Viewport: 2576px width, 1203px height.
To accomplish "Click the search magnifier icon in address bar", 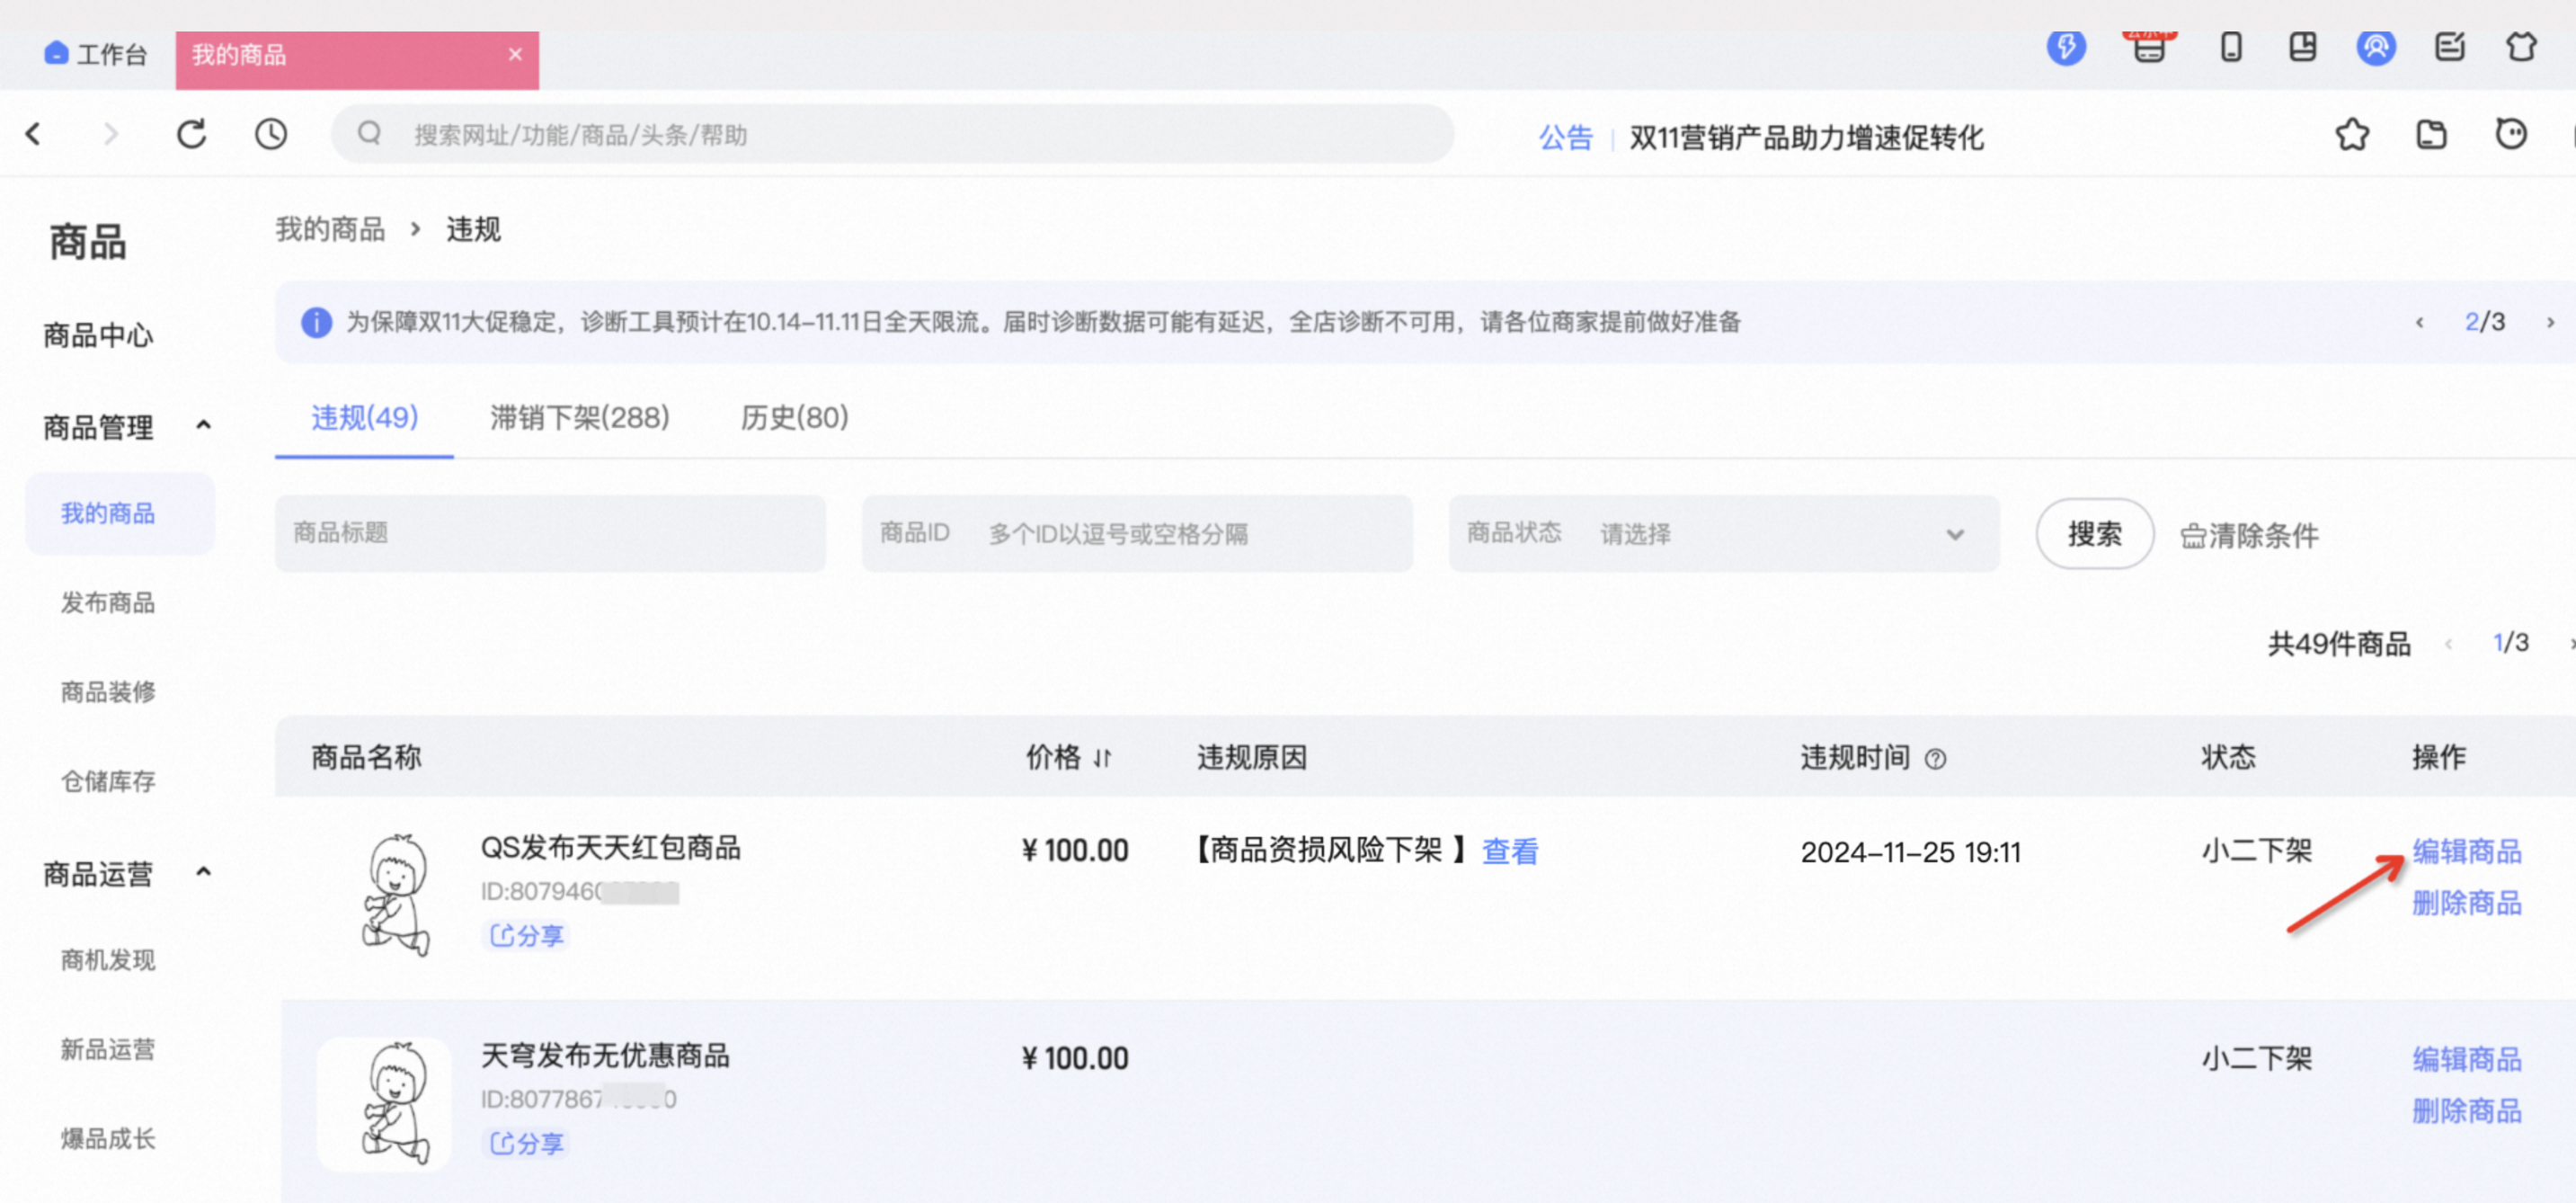I will pyautogui.click(x=369, y=133).
